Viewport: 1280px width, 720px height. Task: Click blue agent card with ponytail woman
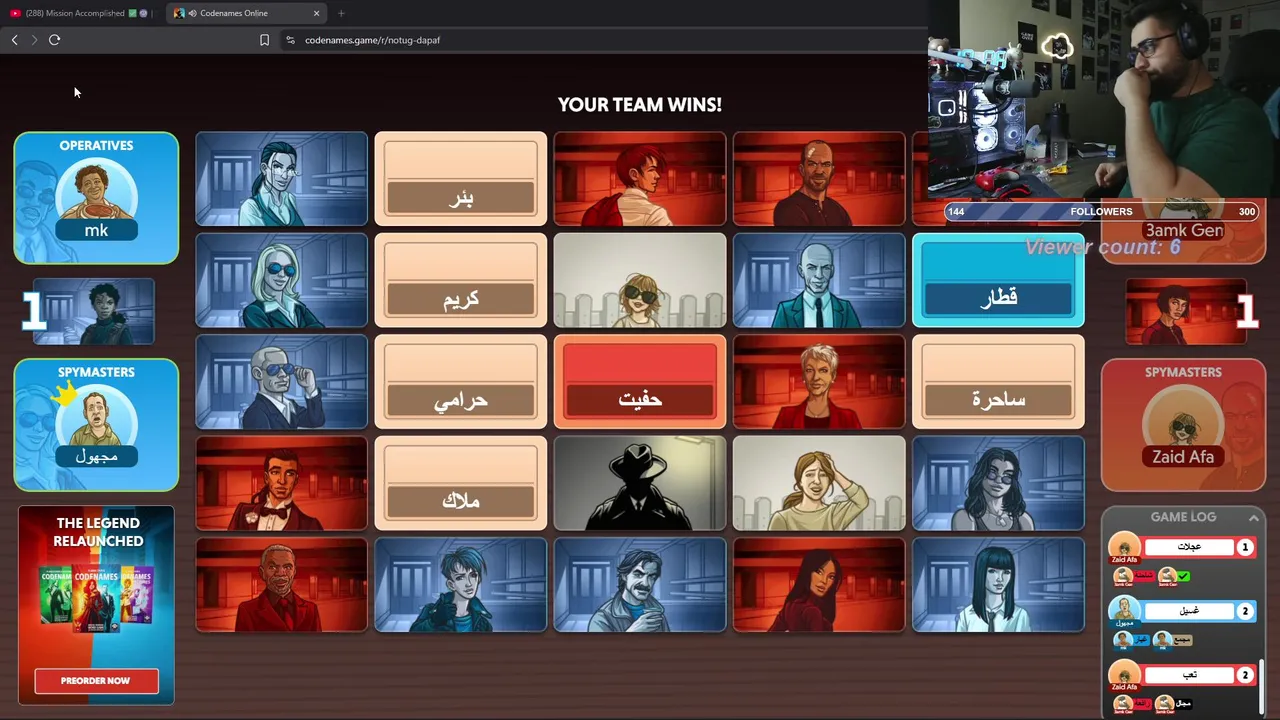pos(282,179)
